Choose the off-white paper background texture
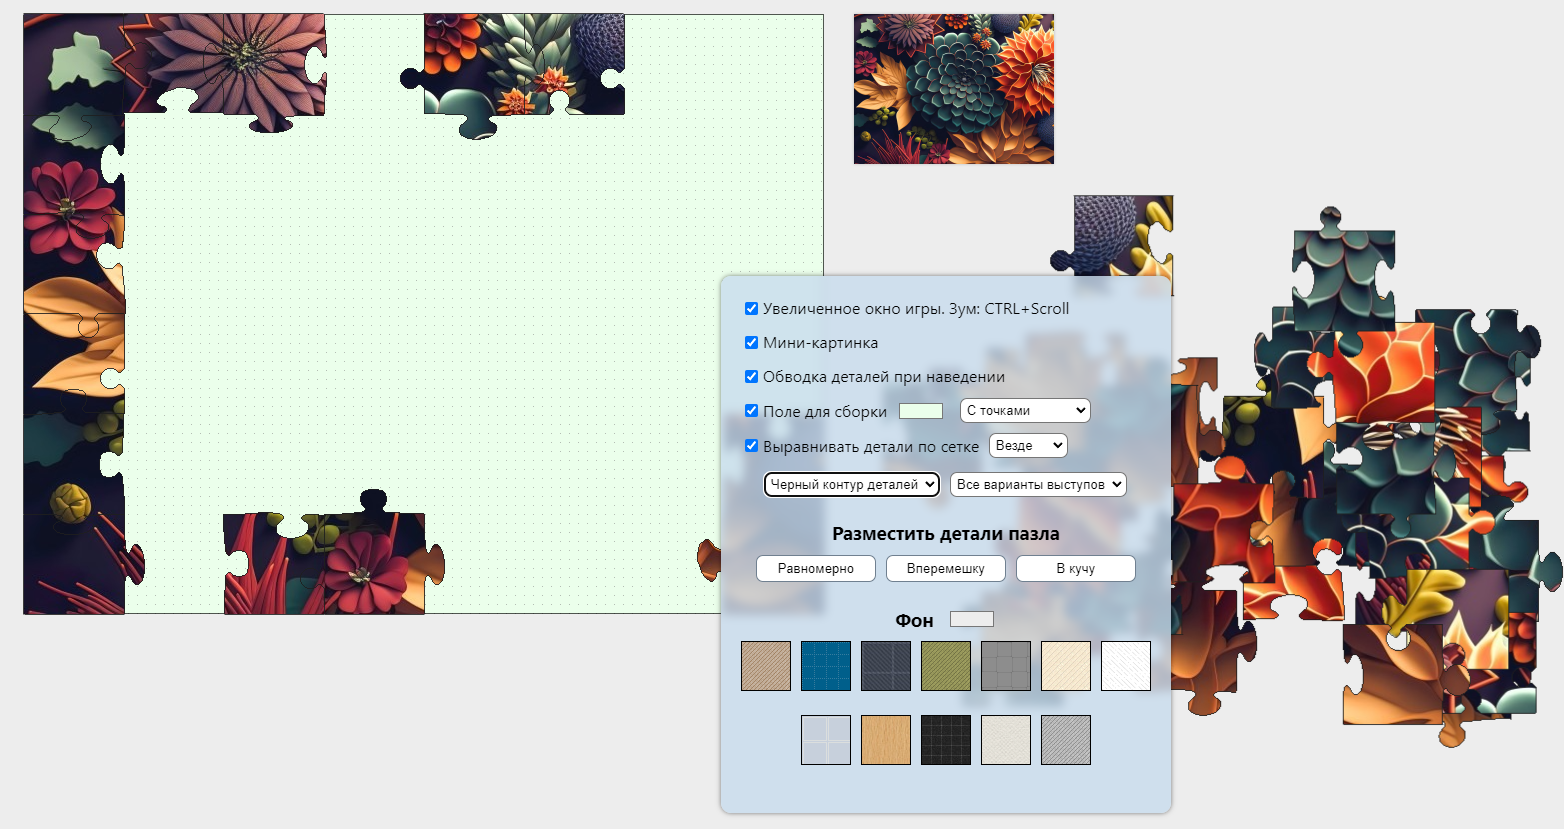The width and height of the screenshot is (1564, 829). 1006,740
